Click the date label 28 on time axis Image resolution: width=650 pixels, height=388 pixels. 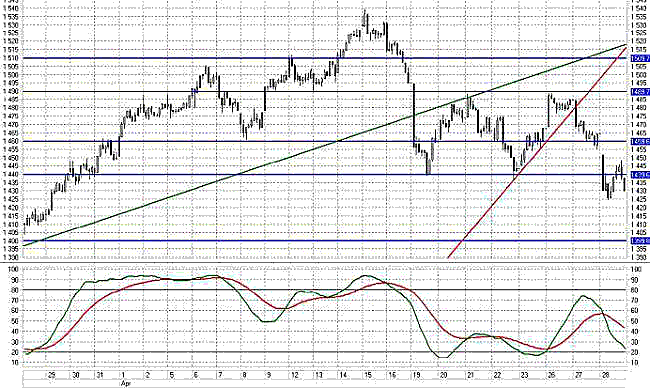(605, 375)
